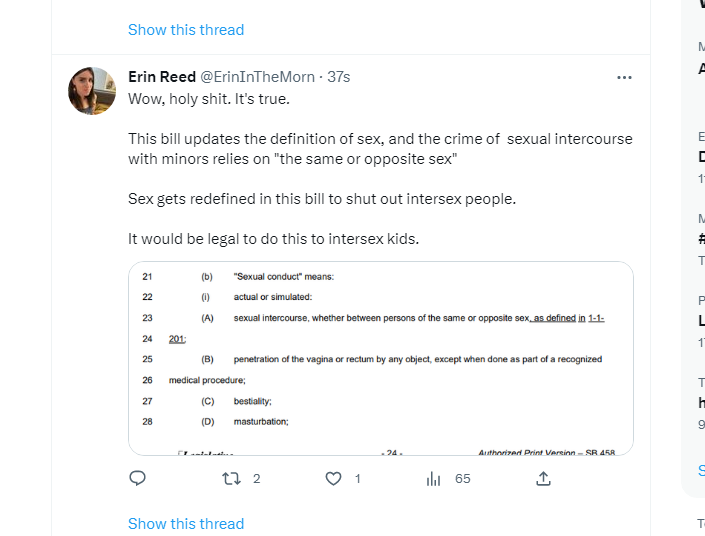Click Erin Reed's profile avatar
The height and width of the screenshot is (536, 705).
(92, 91)
